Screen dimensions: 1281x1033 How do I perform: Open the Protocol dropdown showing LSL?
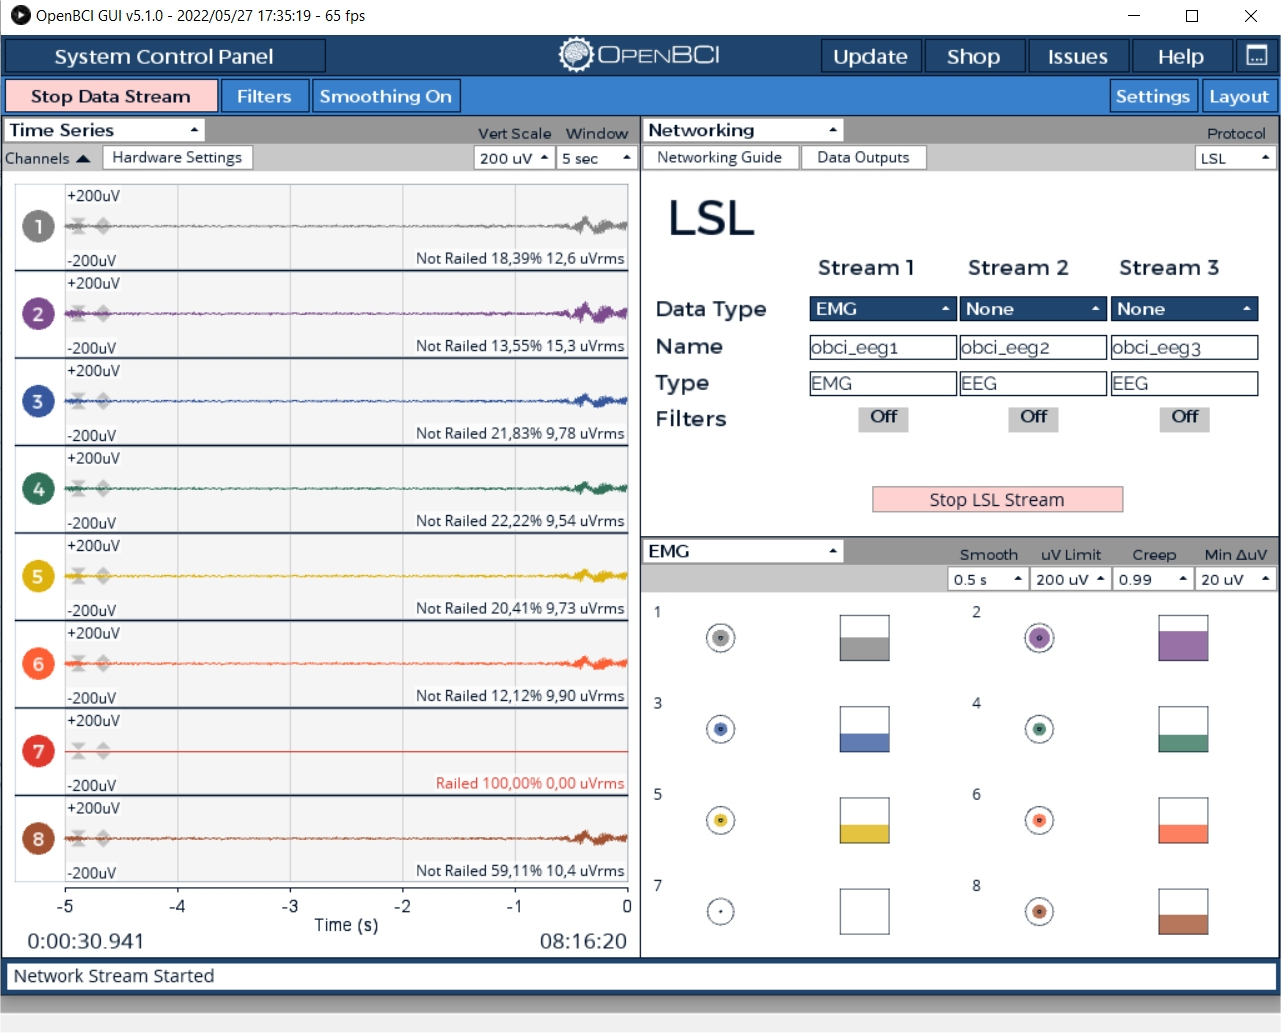[1236, 157]
